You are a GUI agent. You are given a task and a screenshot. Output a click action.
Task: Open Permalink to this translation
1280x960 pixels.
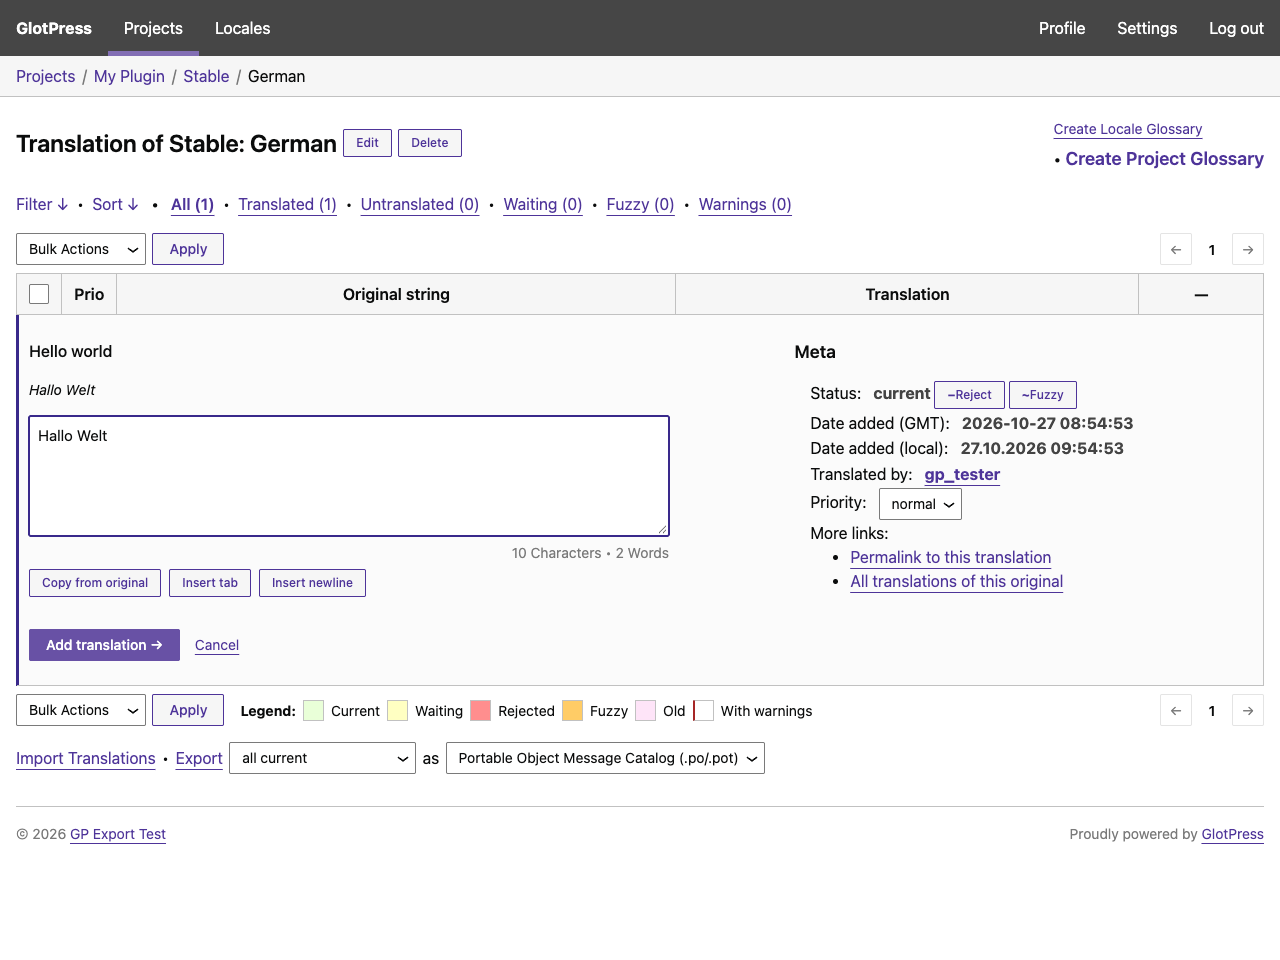[951, 557]
